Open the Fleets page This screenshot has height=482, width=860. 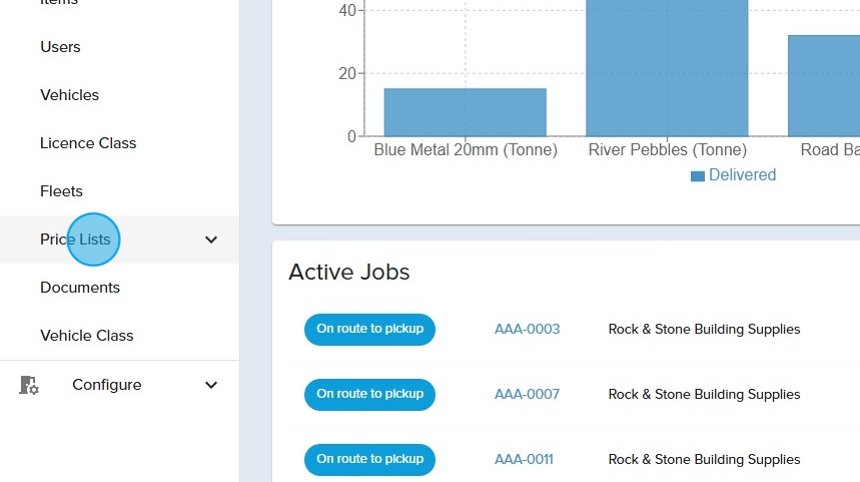(x=61, y=191)
